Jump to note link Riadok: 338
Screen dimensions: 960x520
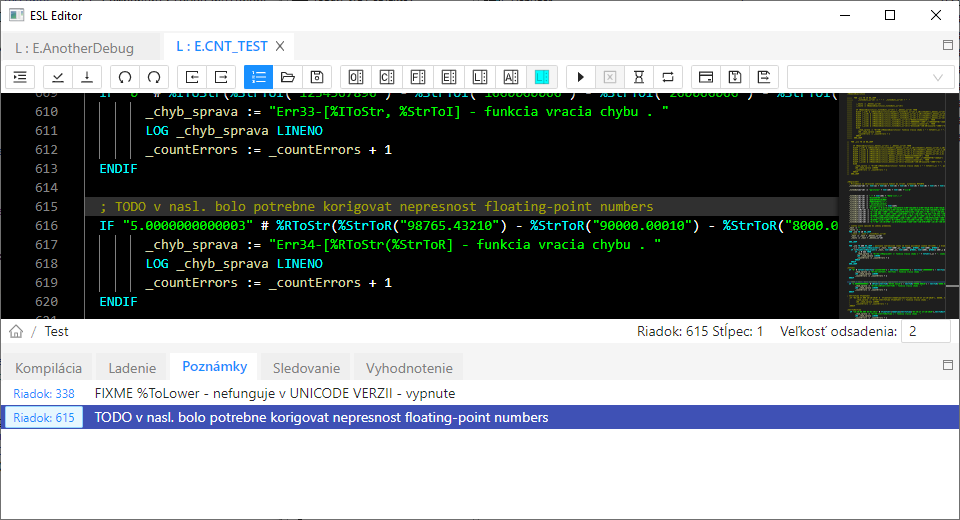click(x=44, y=394)
